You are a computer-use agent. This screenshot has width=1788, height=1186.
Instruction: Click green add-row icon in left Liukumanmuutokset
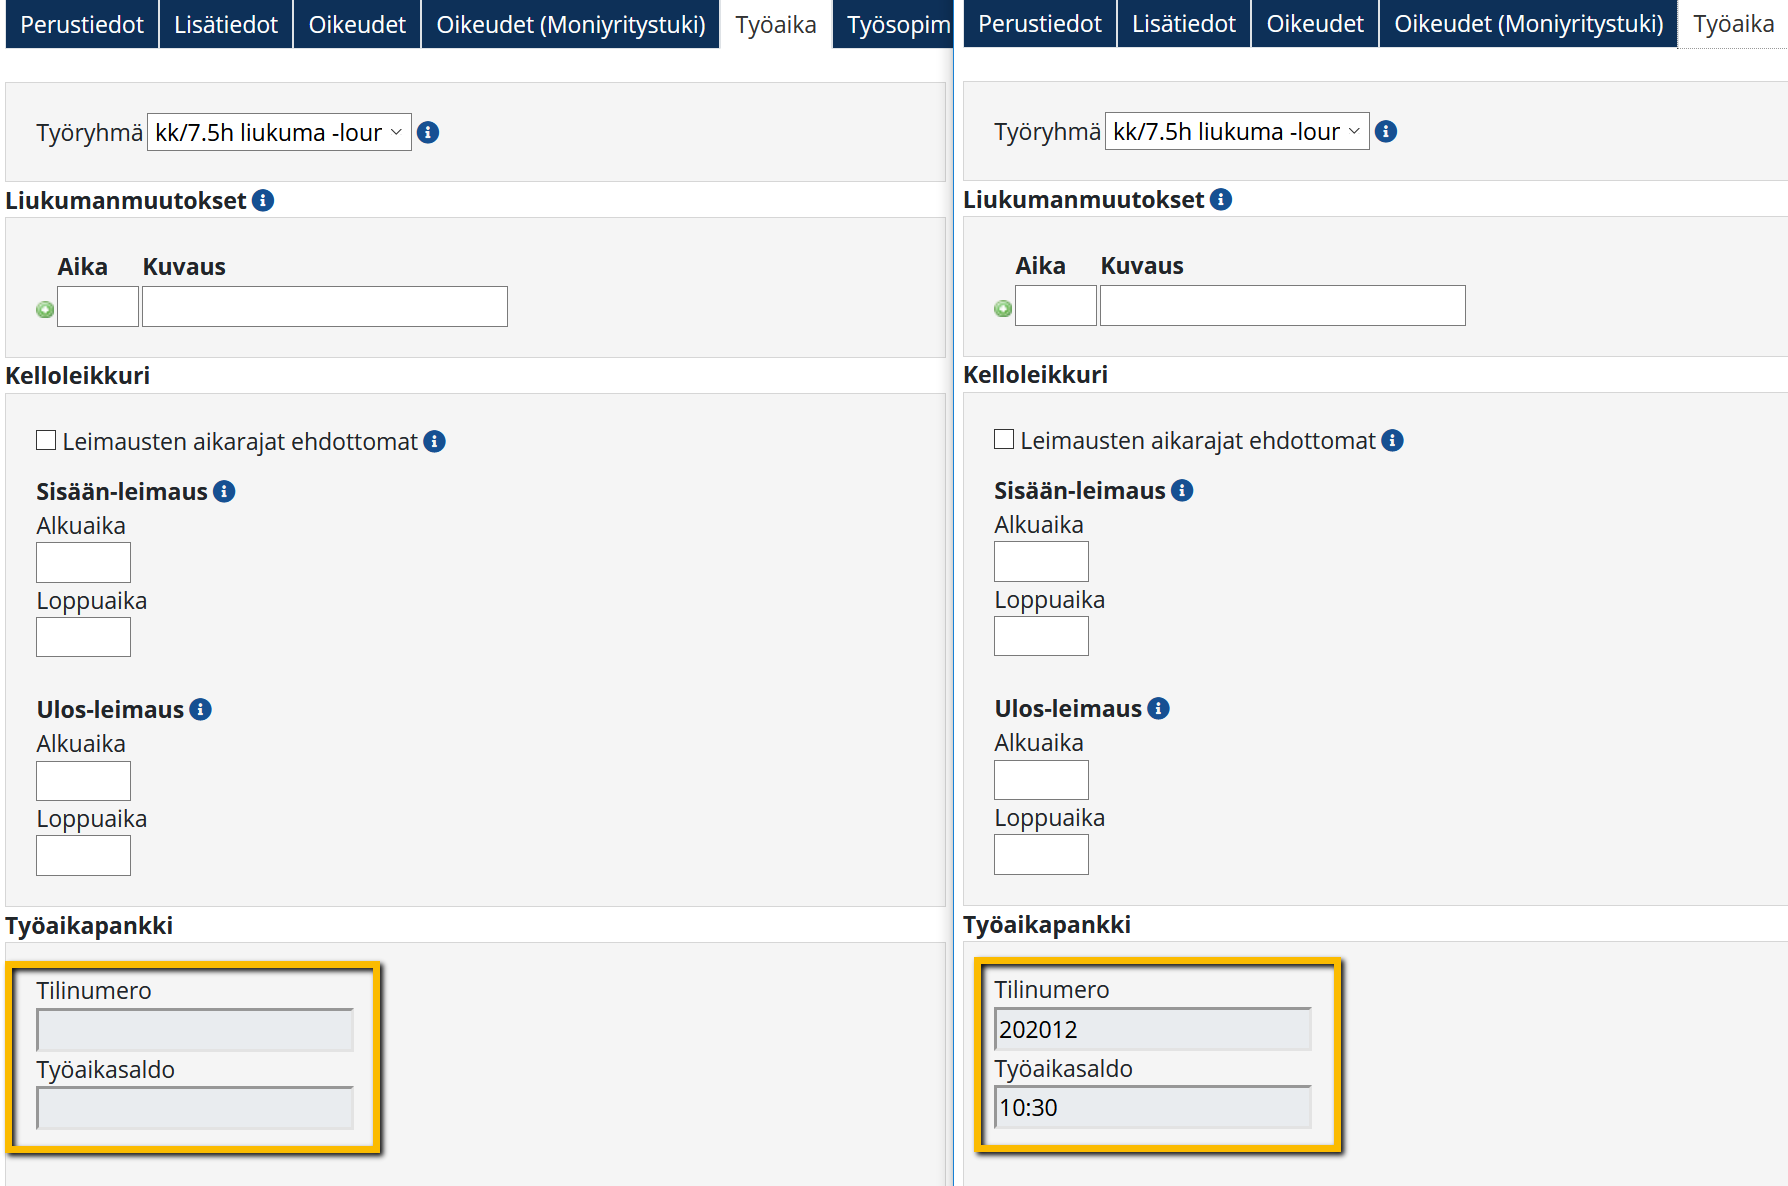coord(45,310)
